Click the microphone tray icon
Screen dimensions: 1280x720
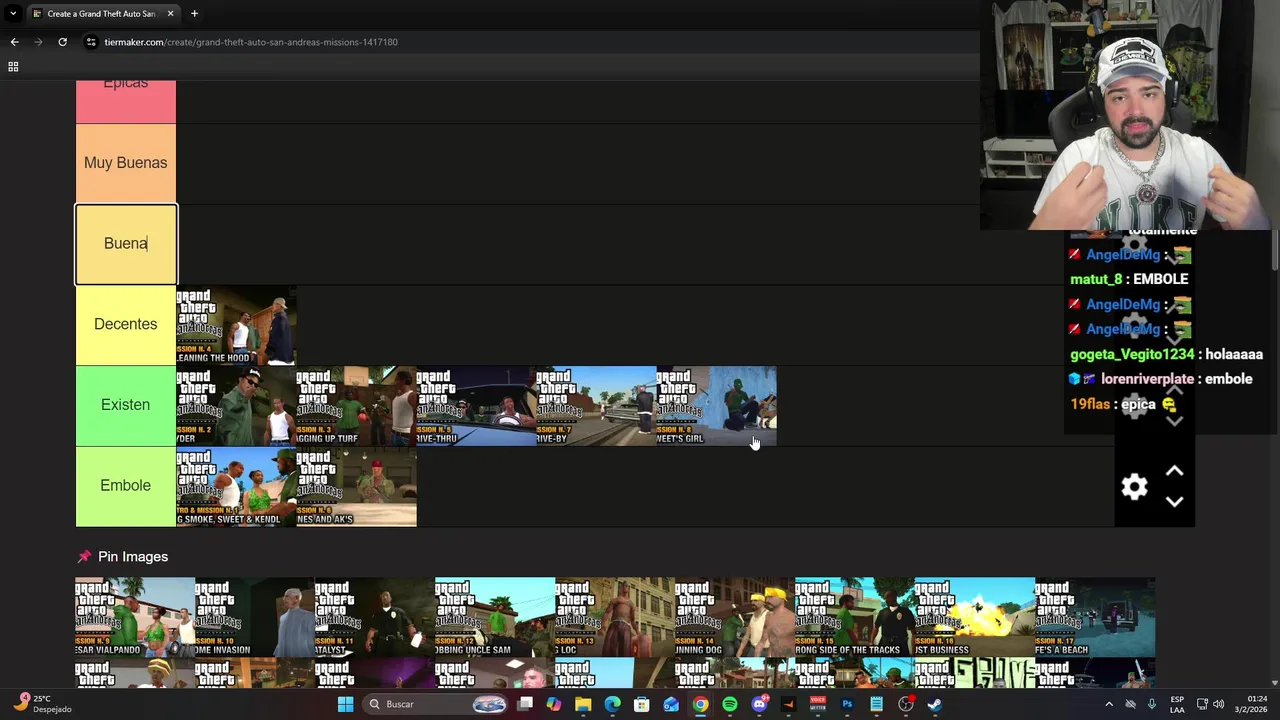pyautogui.click(x=1151, y=704)
